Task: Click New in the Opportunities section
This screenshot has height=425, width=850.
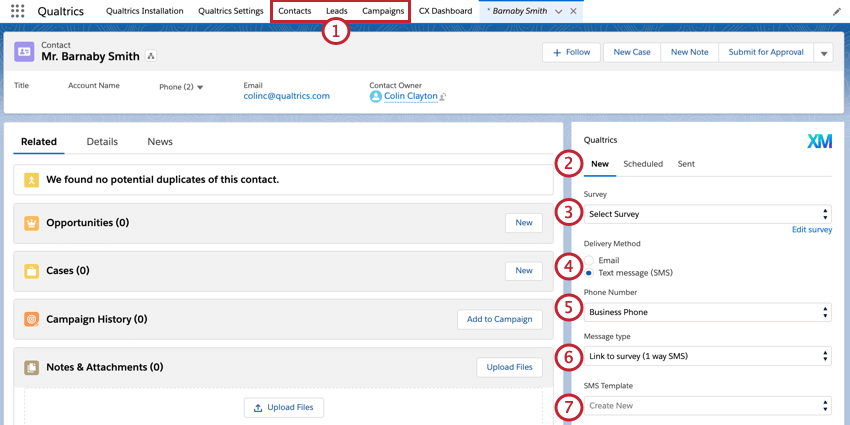Action: coord(524,223)
